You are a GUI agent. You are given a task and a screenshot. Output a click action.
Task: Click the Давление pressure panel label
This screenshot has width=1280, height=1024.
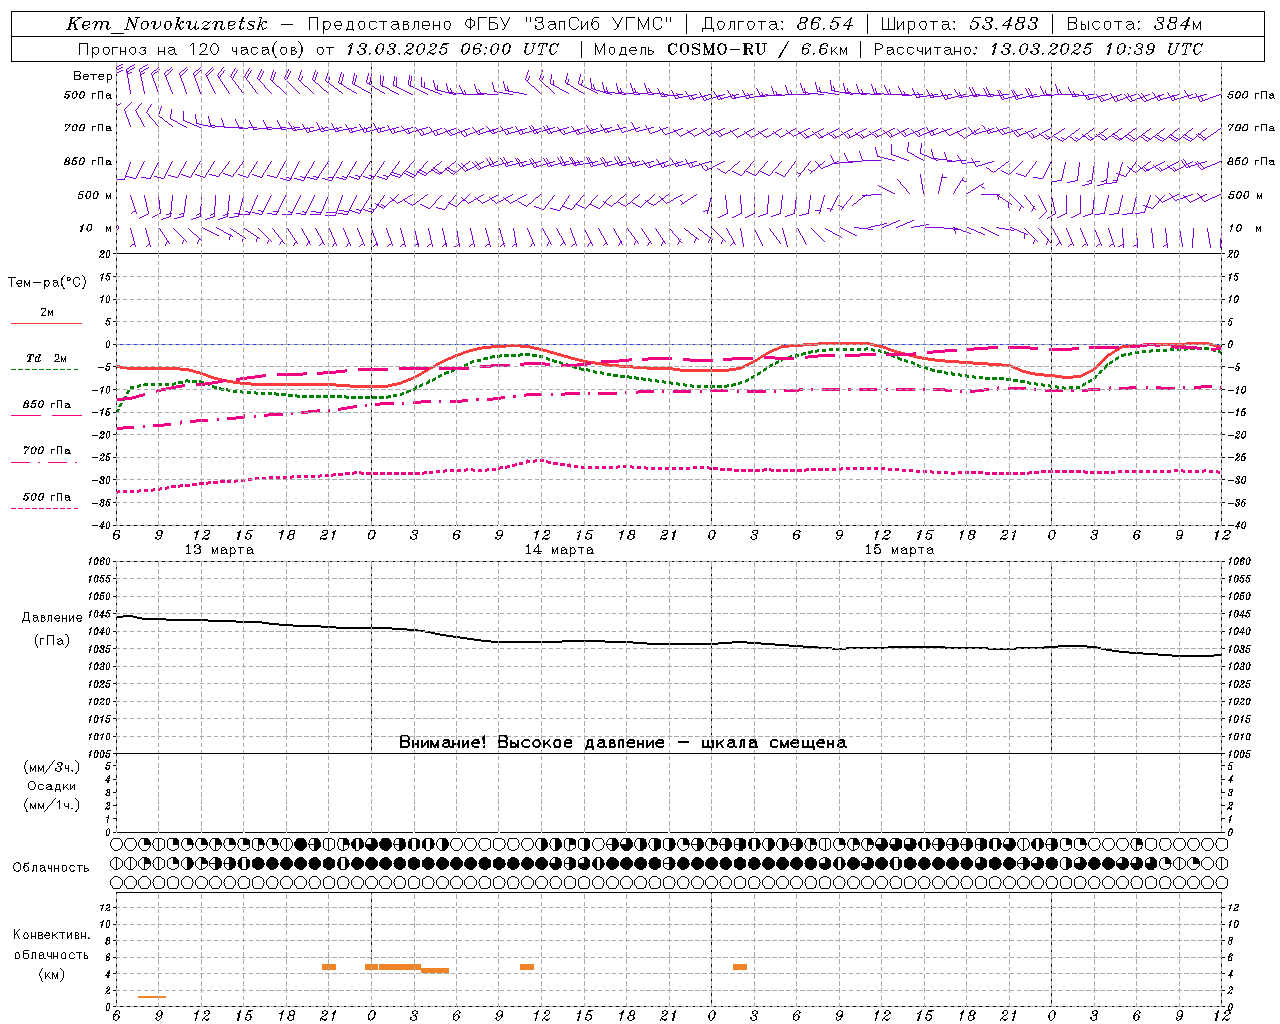[x=52, y=618]
